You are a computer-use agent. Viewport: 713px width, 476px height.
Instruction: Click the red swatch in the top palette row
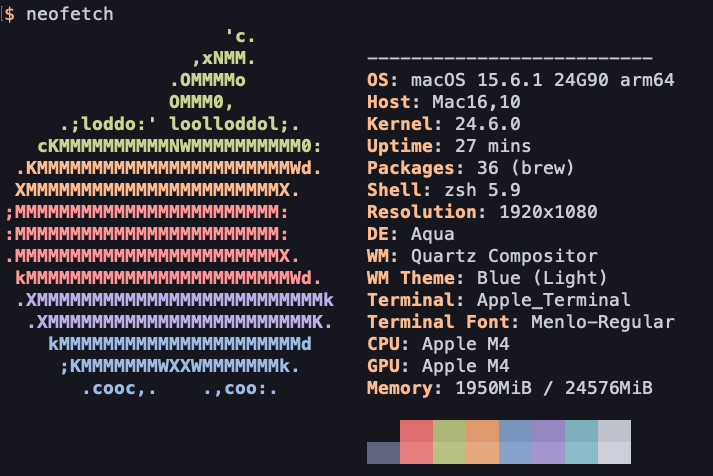tap(416, 431)
